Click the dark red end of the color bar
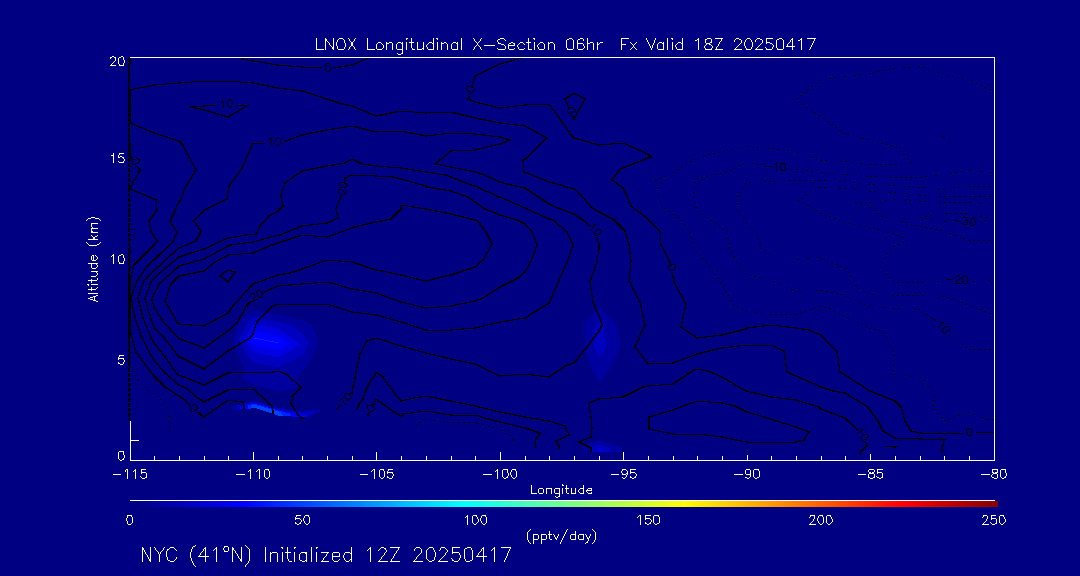The height and width of the screenshot is (576, 1080). coord(988,504)
